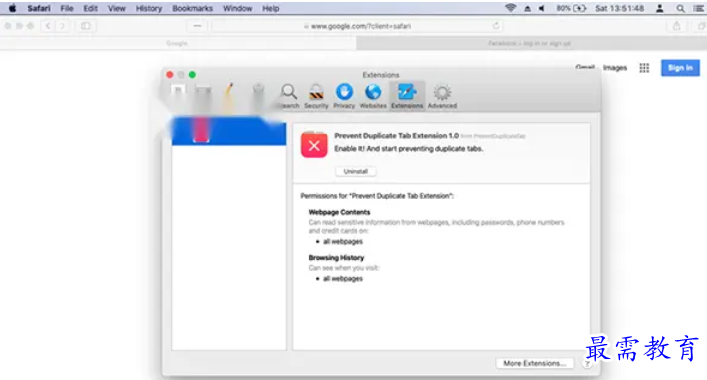Viewport: 707px width, 380px height.
Task: Reload the page with the refresh icon
Action: [496, 26]
